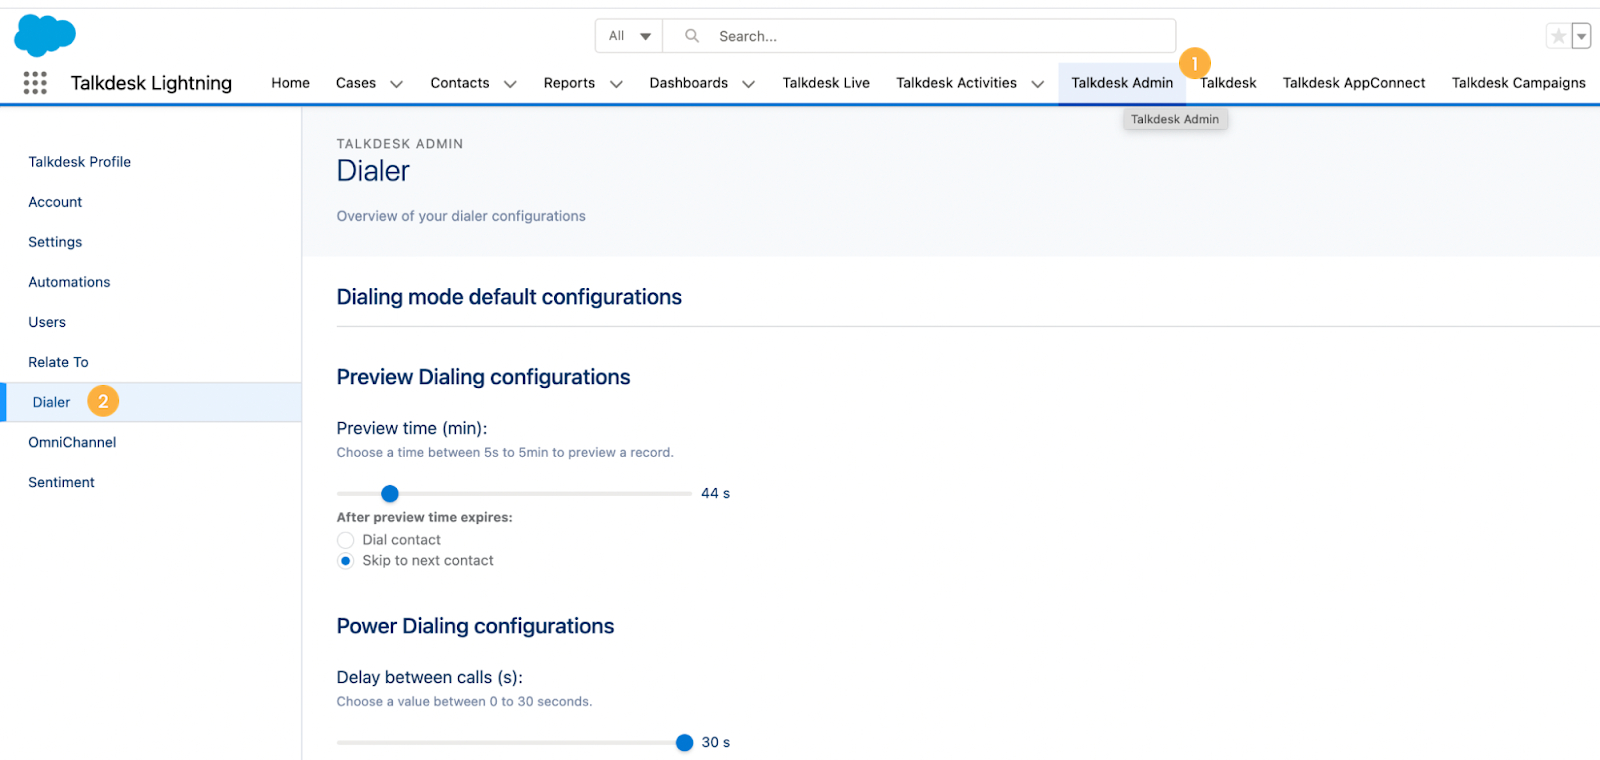Open the Talkdesk AppConnect tab
The image size is (1600, 760).
pos(1354,83)
